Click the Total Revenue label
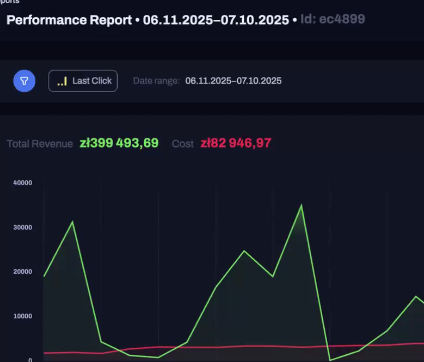The width and height of the screenshot is (424, 362). pyautogui.click(x=40, y=144)
